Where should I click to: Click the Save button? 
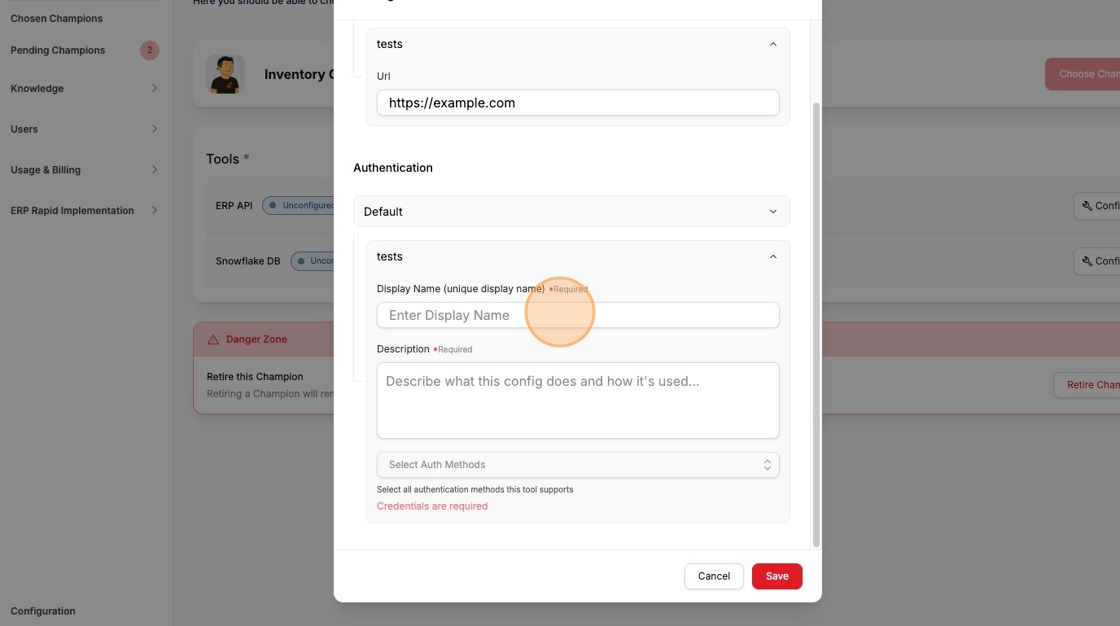pyautogui.click(x=777, y=575)
